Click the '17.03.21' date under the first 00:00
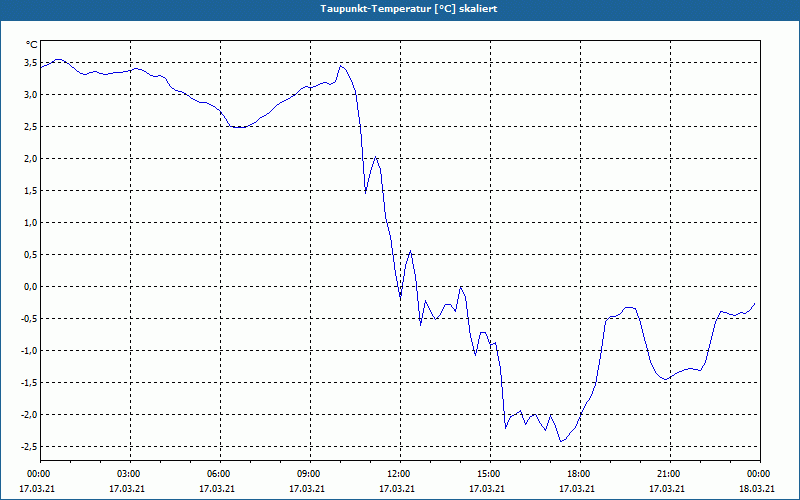Viewport: 800px width, 500px height. click(x=37, y=489)
